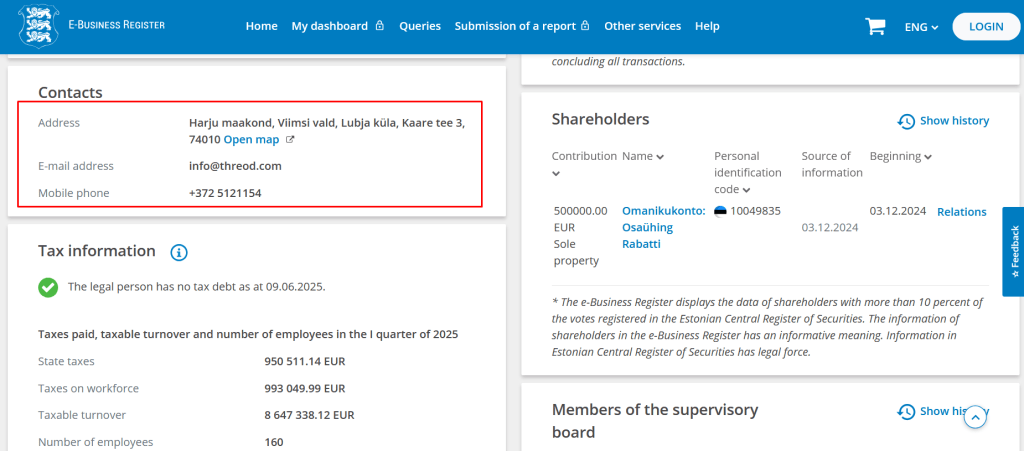Go to the Home menu item

(x=261, y=26)
